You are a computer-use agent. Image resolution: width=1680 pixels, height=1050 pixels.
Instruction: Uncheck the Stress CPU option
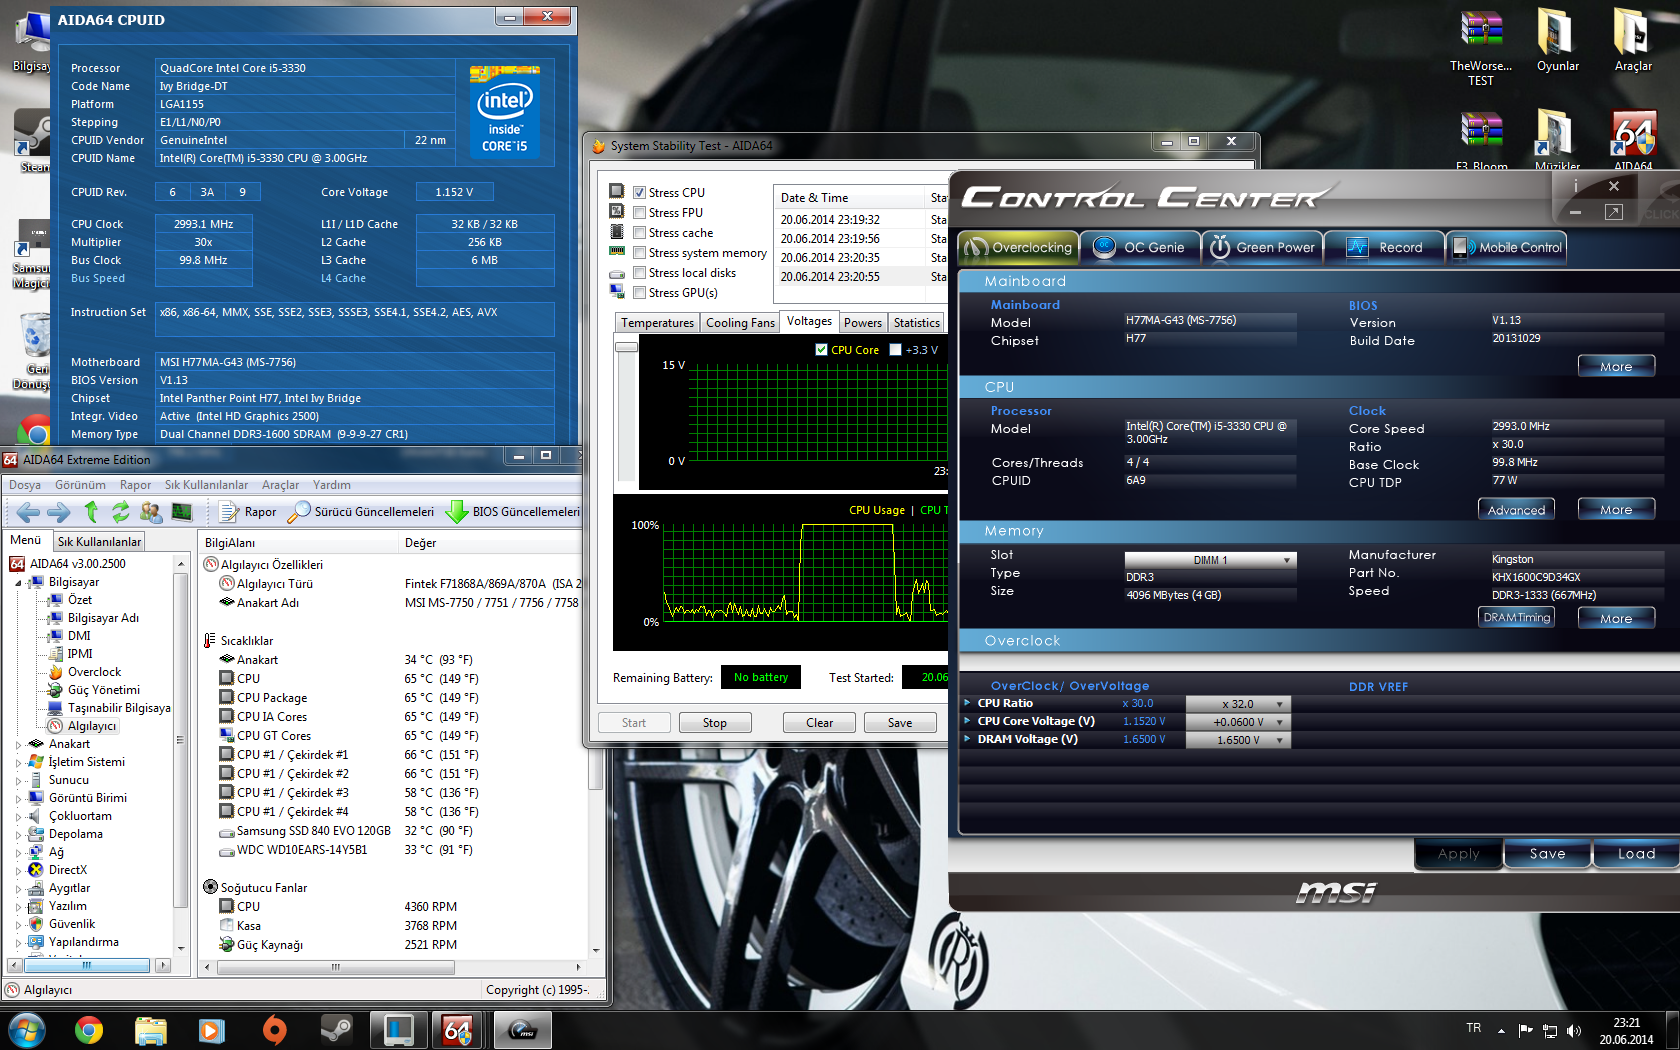[x=639, y=193]
